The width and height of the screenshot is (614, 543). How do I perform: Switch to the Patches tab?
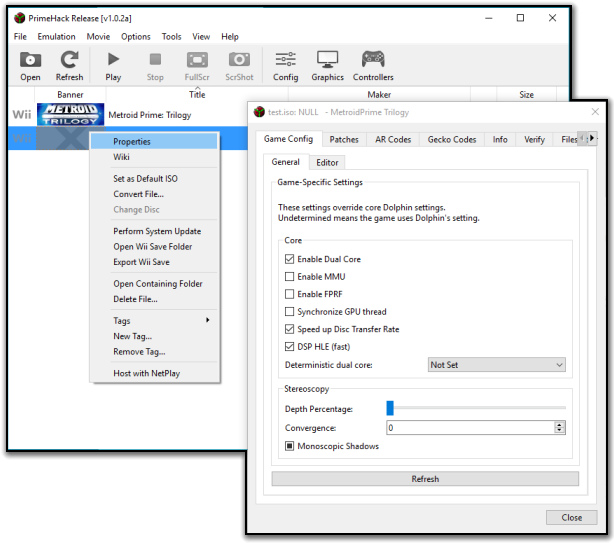tap(344, 139)
